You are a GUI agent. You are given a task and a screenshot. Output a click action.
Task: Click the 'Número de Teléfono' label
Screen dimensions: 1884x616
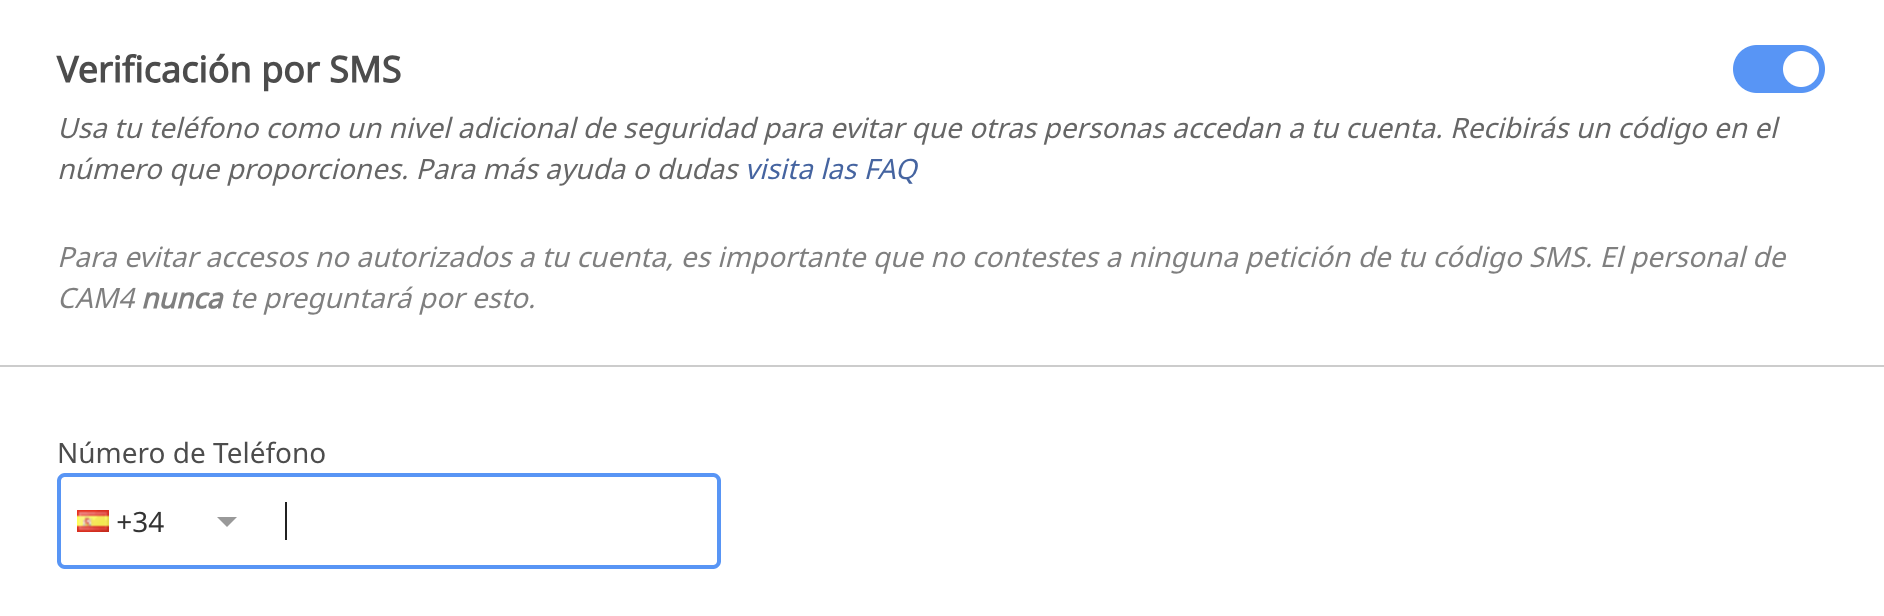[x=192, y=453]
